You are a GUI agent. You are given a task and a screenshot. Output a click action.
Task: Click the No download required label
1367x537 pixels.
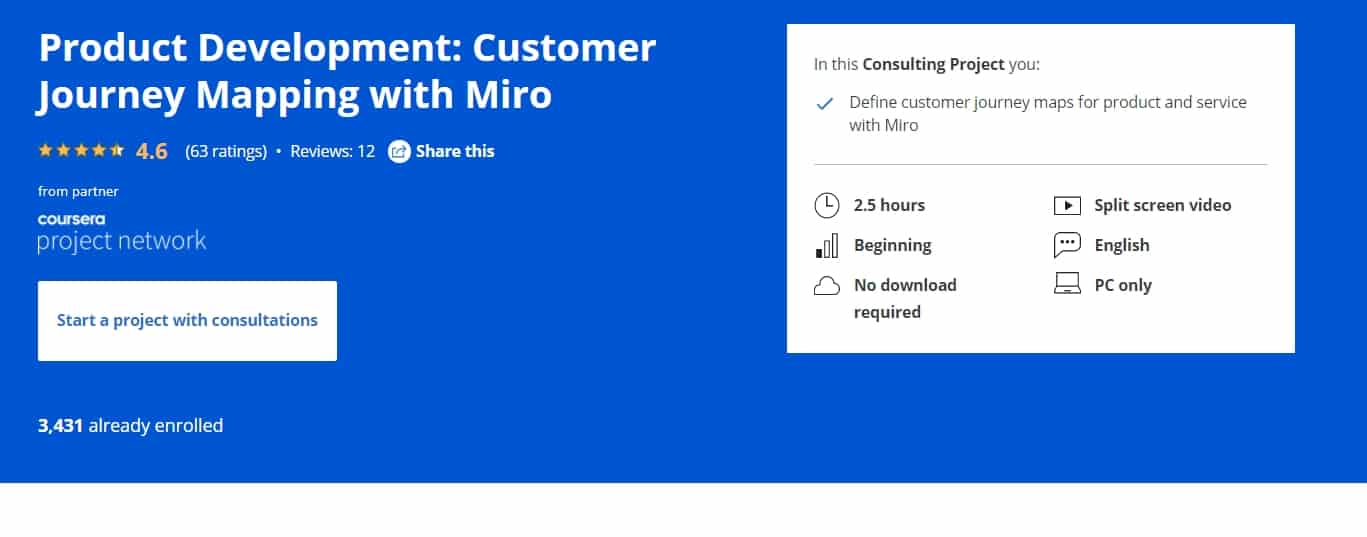(905, 299)
